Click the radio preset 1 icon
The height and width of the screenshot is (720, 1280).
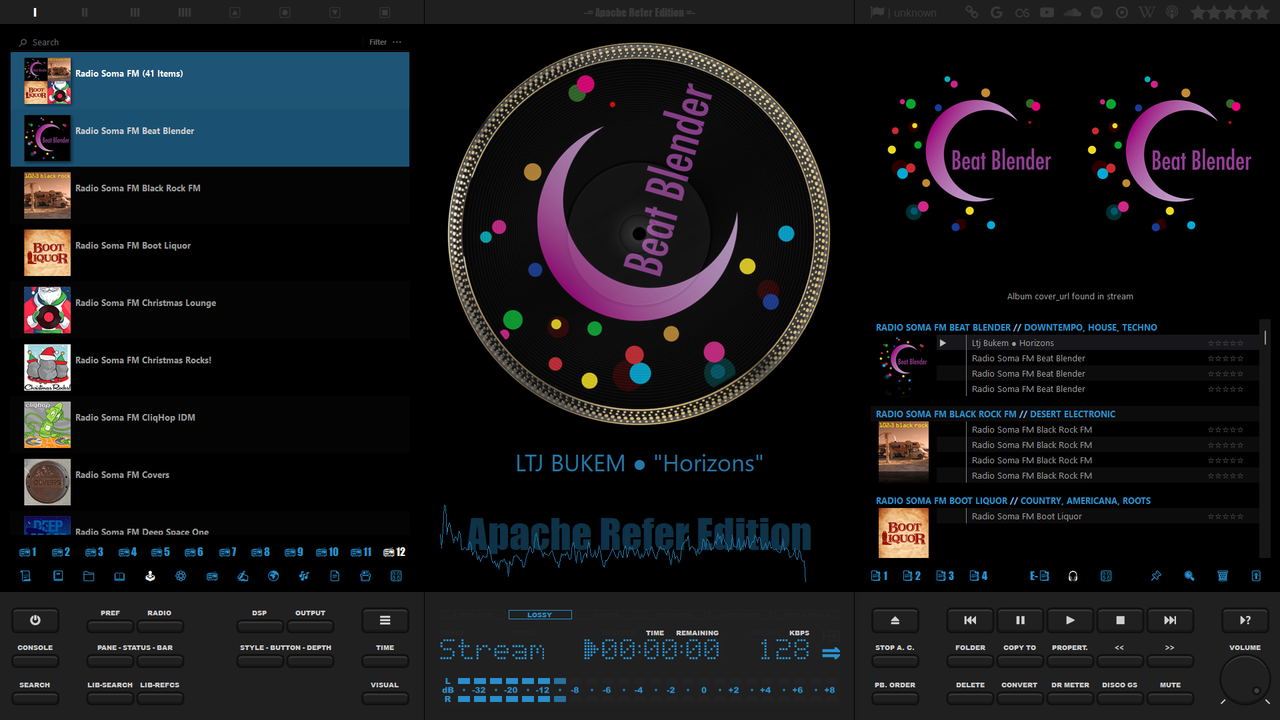(28, 552)
